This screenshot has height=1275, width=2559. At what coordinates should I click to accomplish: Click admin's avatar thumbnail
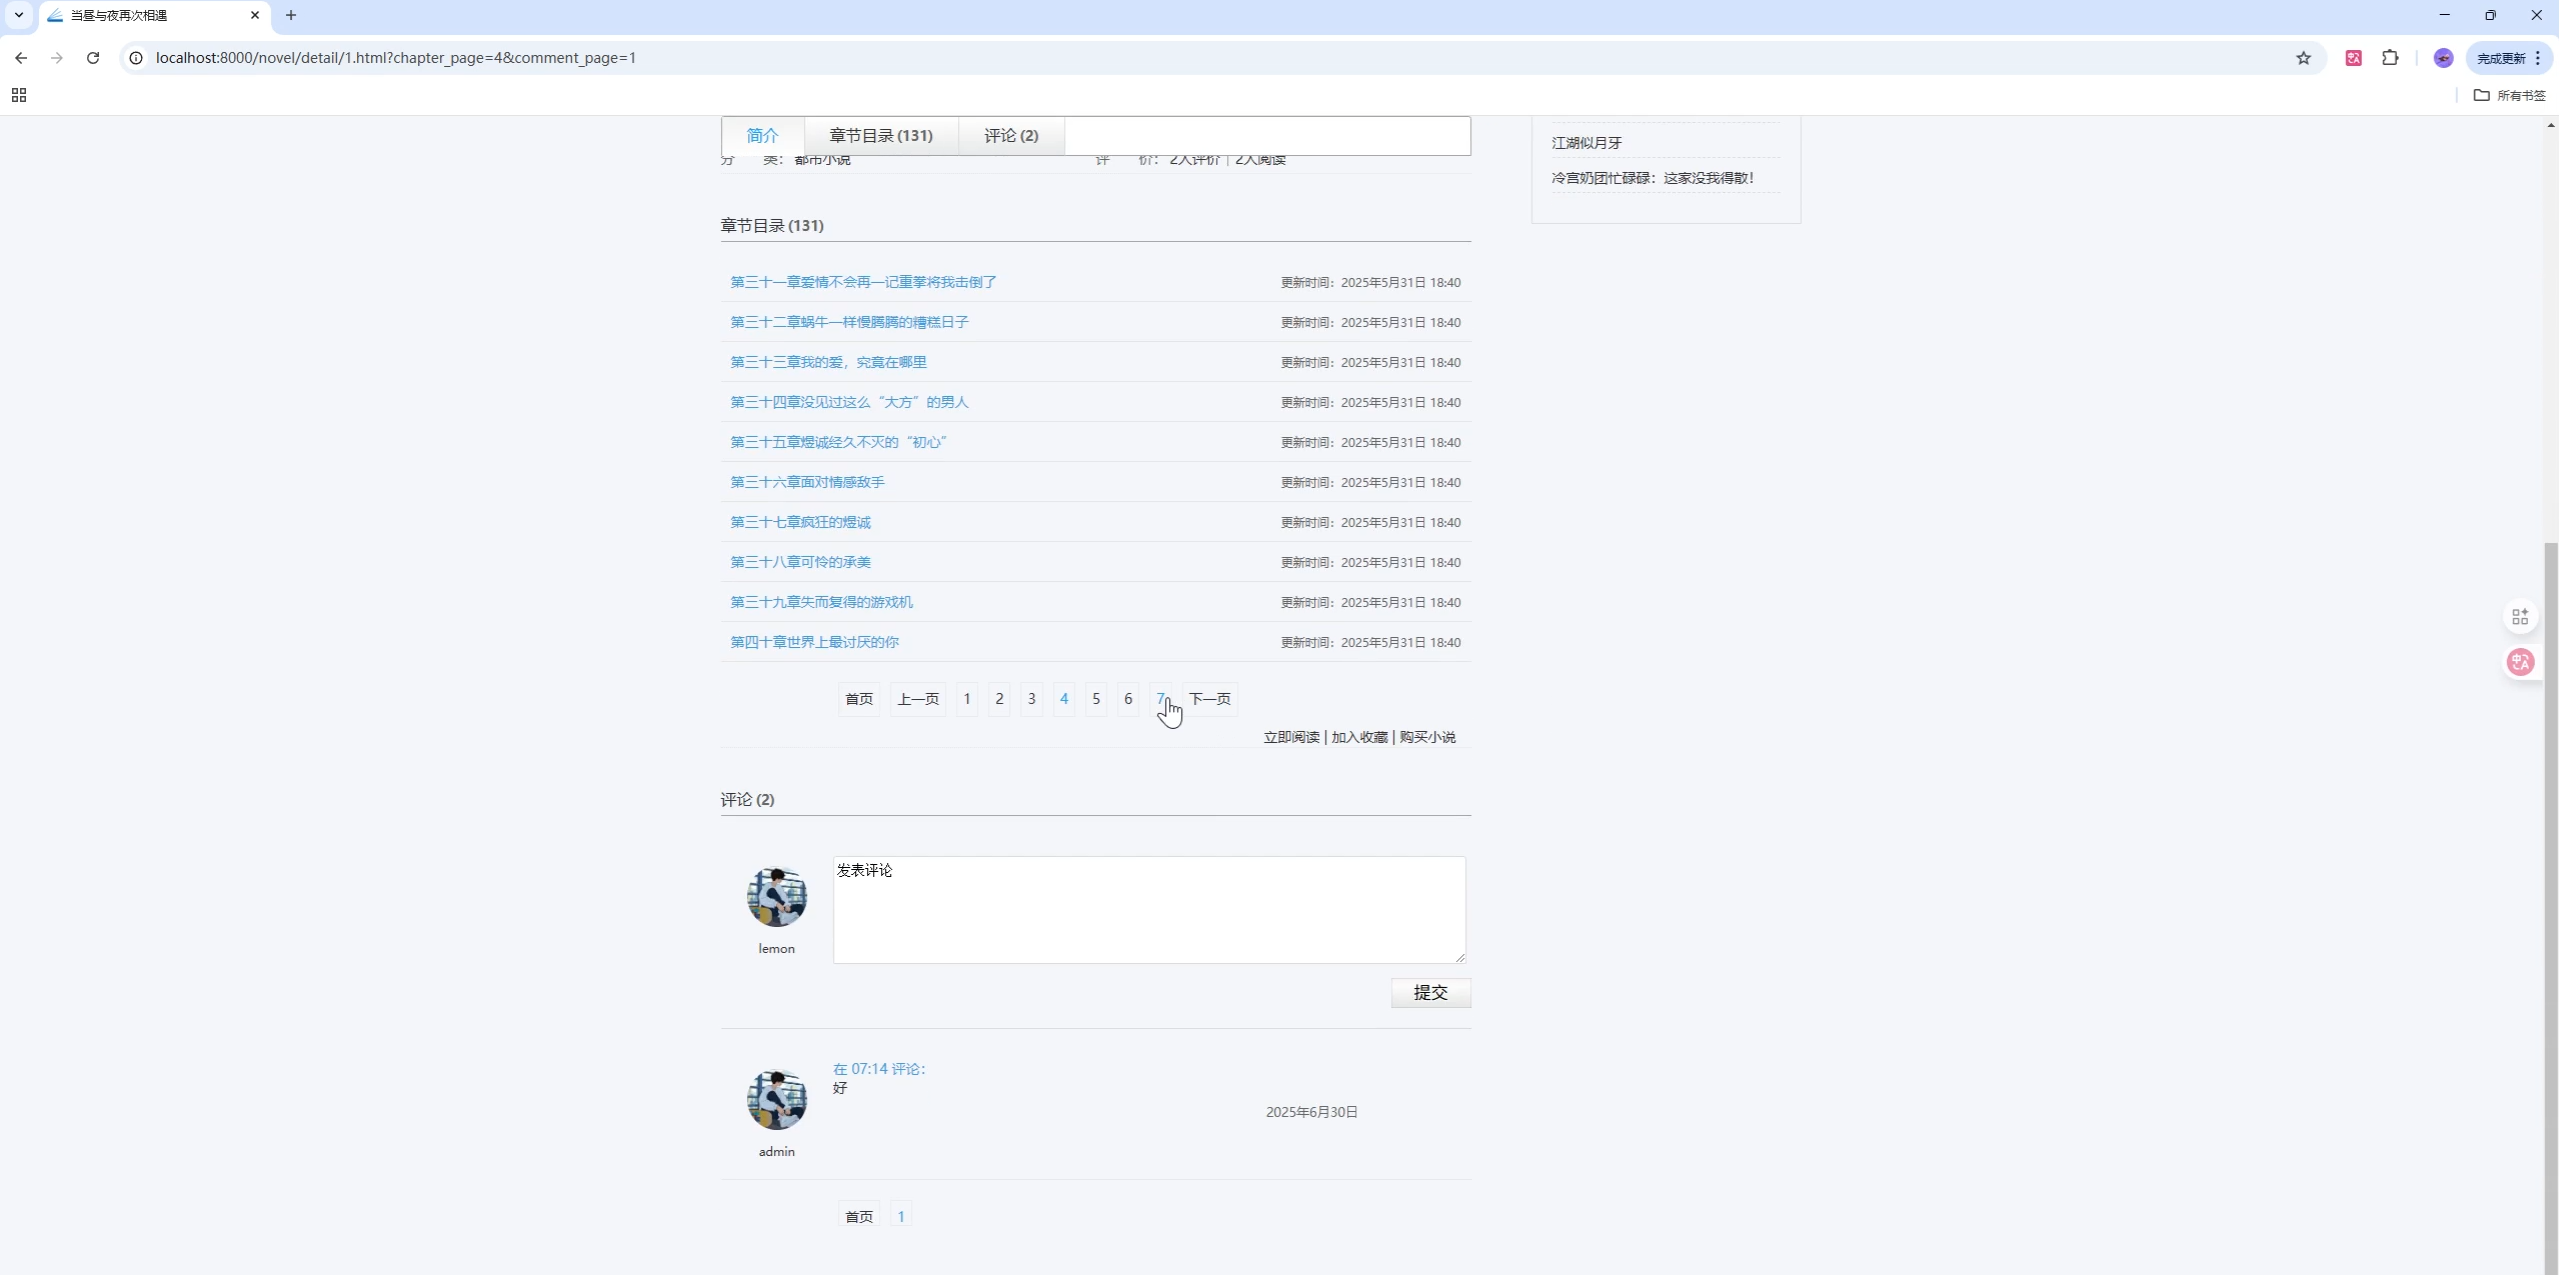(x=777, y=1100)
